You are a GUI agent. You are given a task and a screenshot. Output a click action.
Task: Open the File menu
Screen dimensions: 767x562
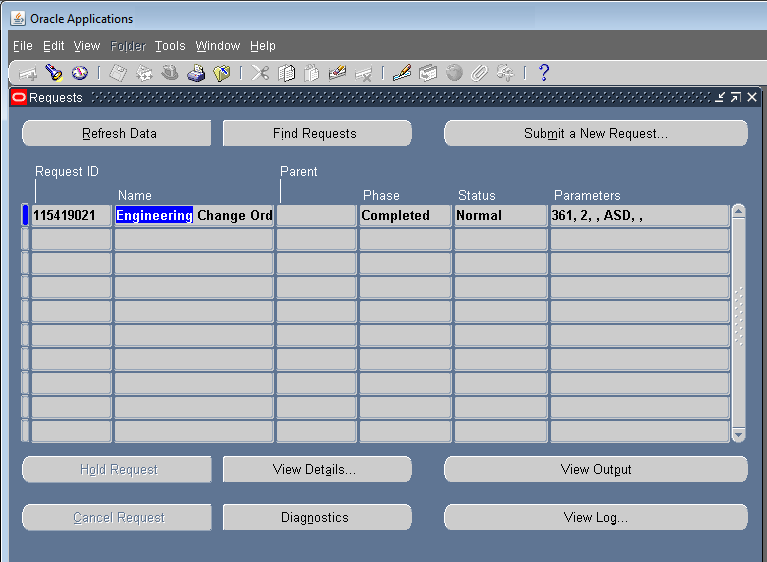[x=23, y=46]
